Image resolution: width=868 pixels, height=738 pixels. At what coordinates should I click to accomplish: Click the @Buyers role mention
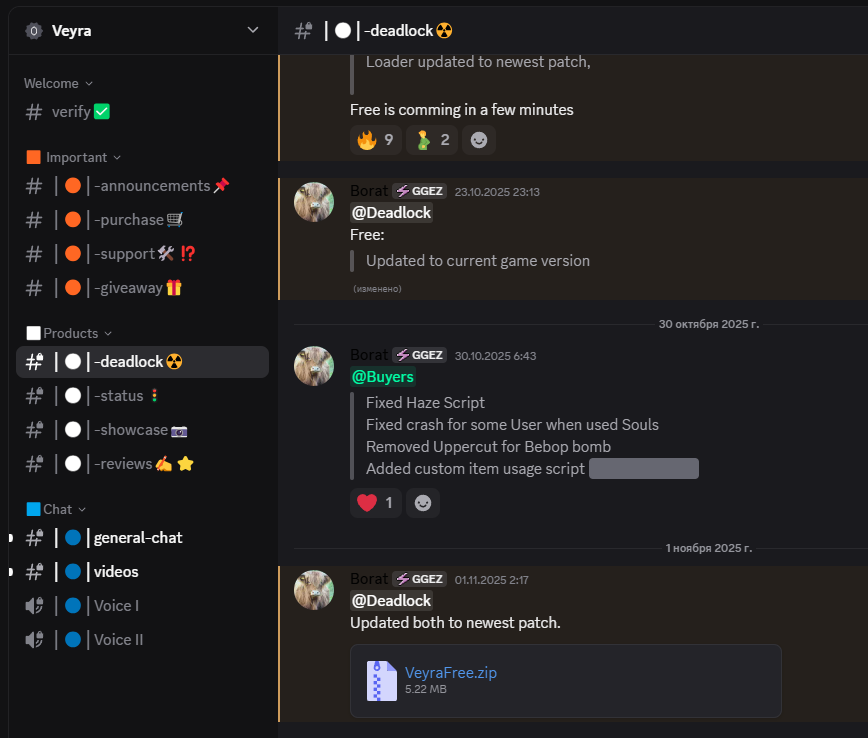coord(383,377)
